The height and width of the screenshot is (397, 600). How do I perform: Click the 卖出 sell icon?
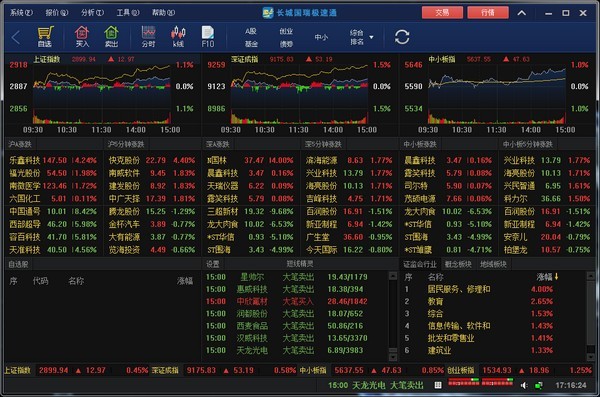click(111, 37)
